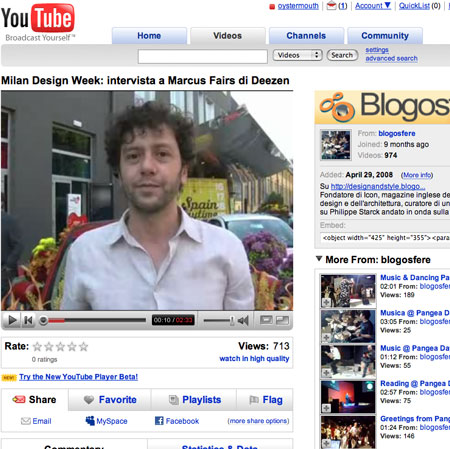Screen dimensions: 450x449
Task: Open the oystermouth user link
Action: point(298,6)
